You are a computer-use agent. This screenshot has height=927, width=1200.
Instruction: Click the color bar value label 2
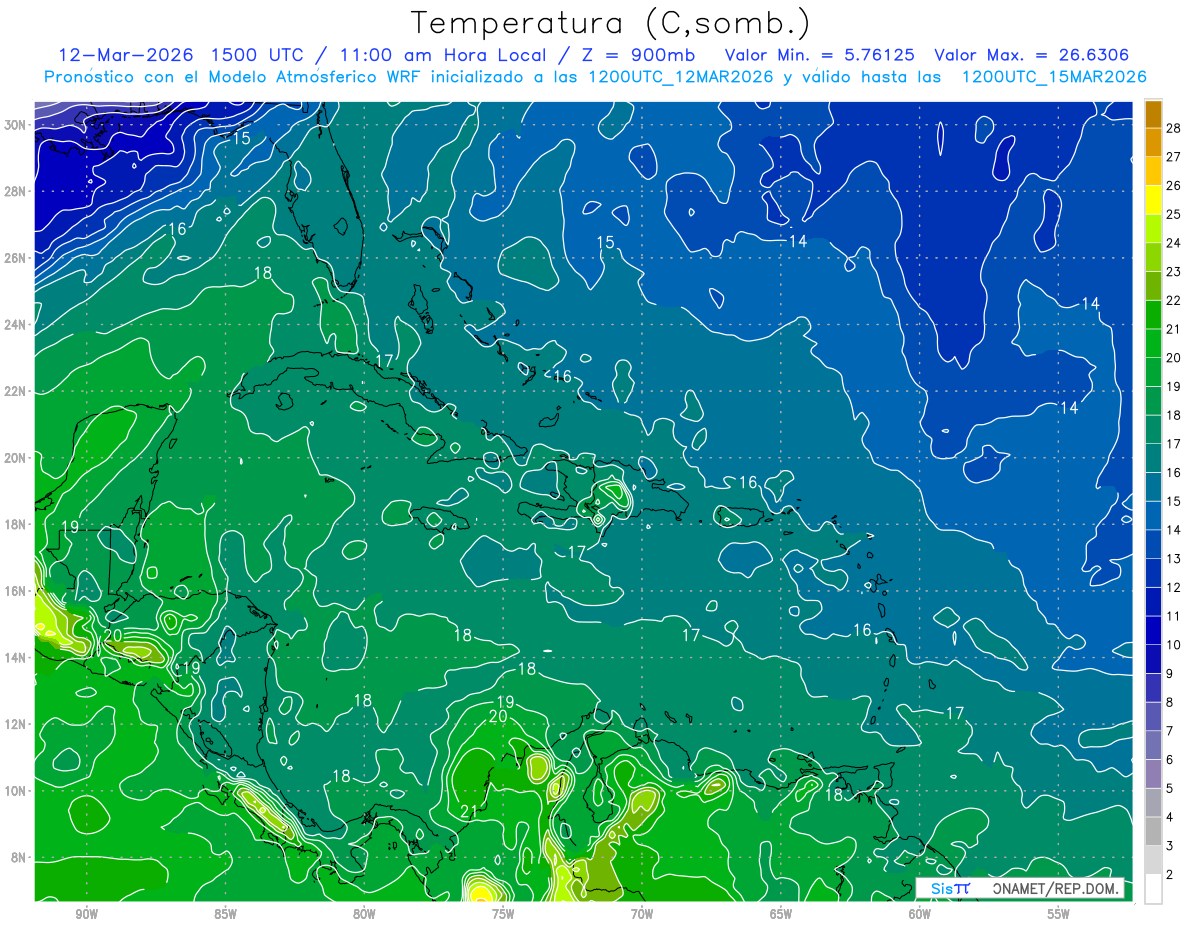(1170, 874)
